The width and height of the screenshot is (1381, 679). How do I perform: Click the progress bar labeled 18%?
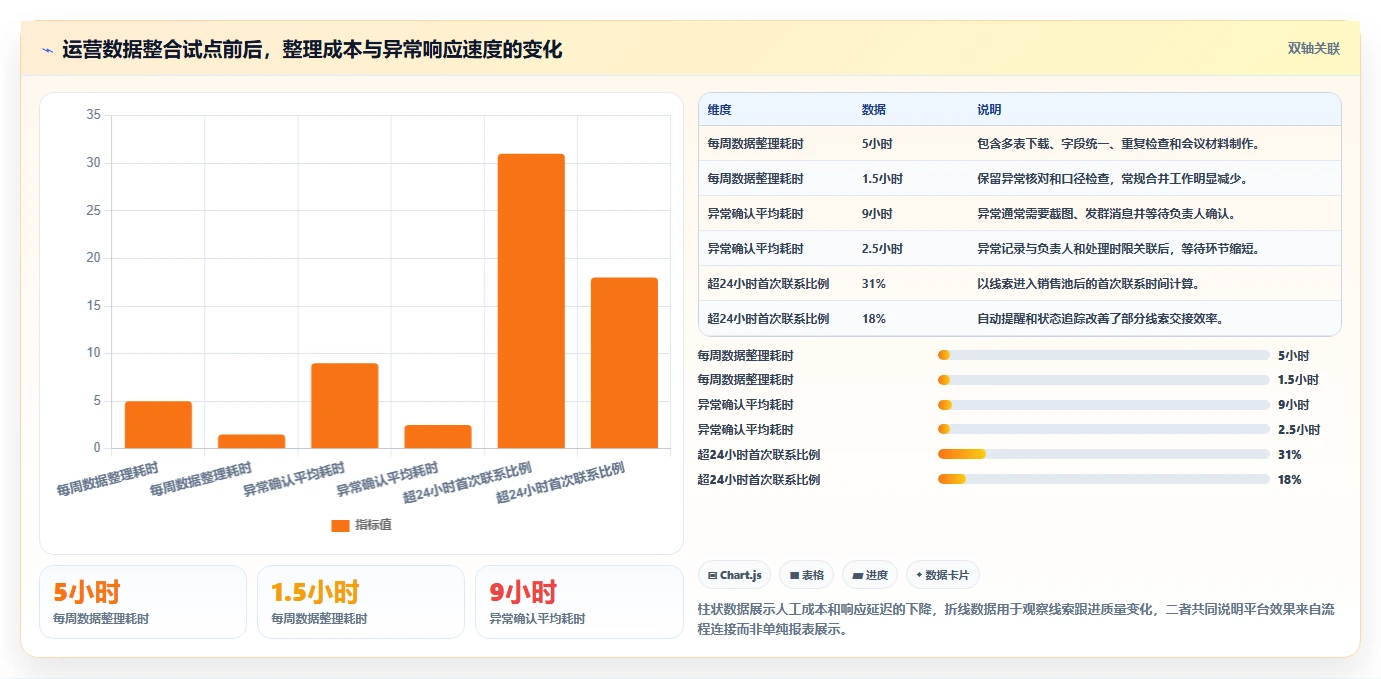click(x=1104, y=479)
